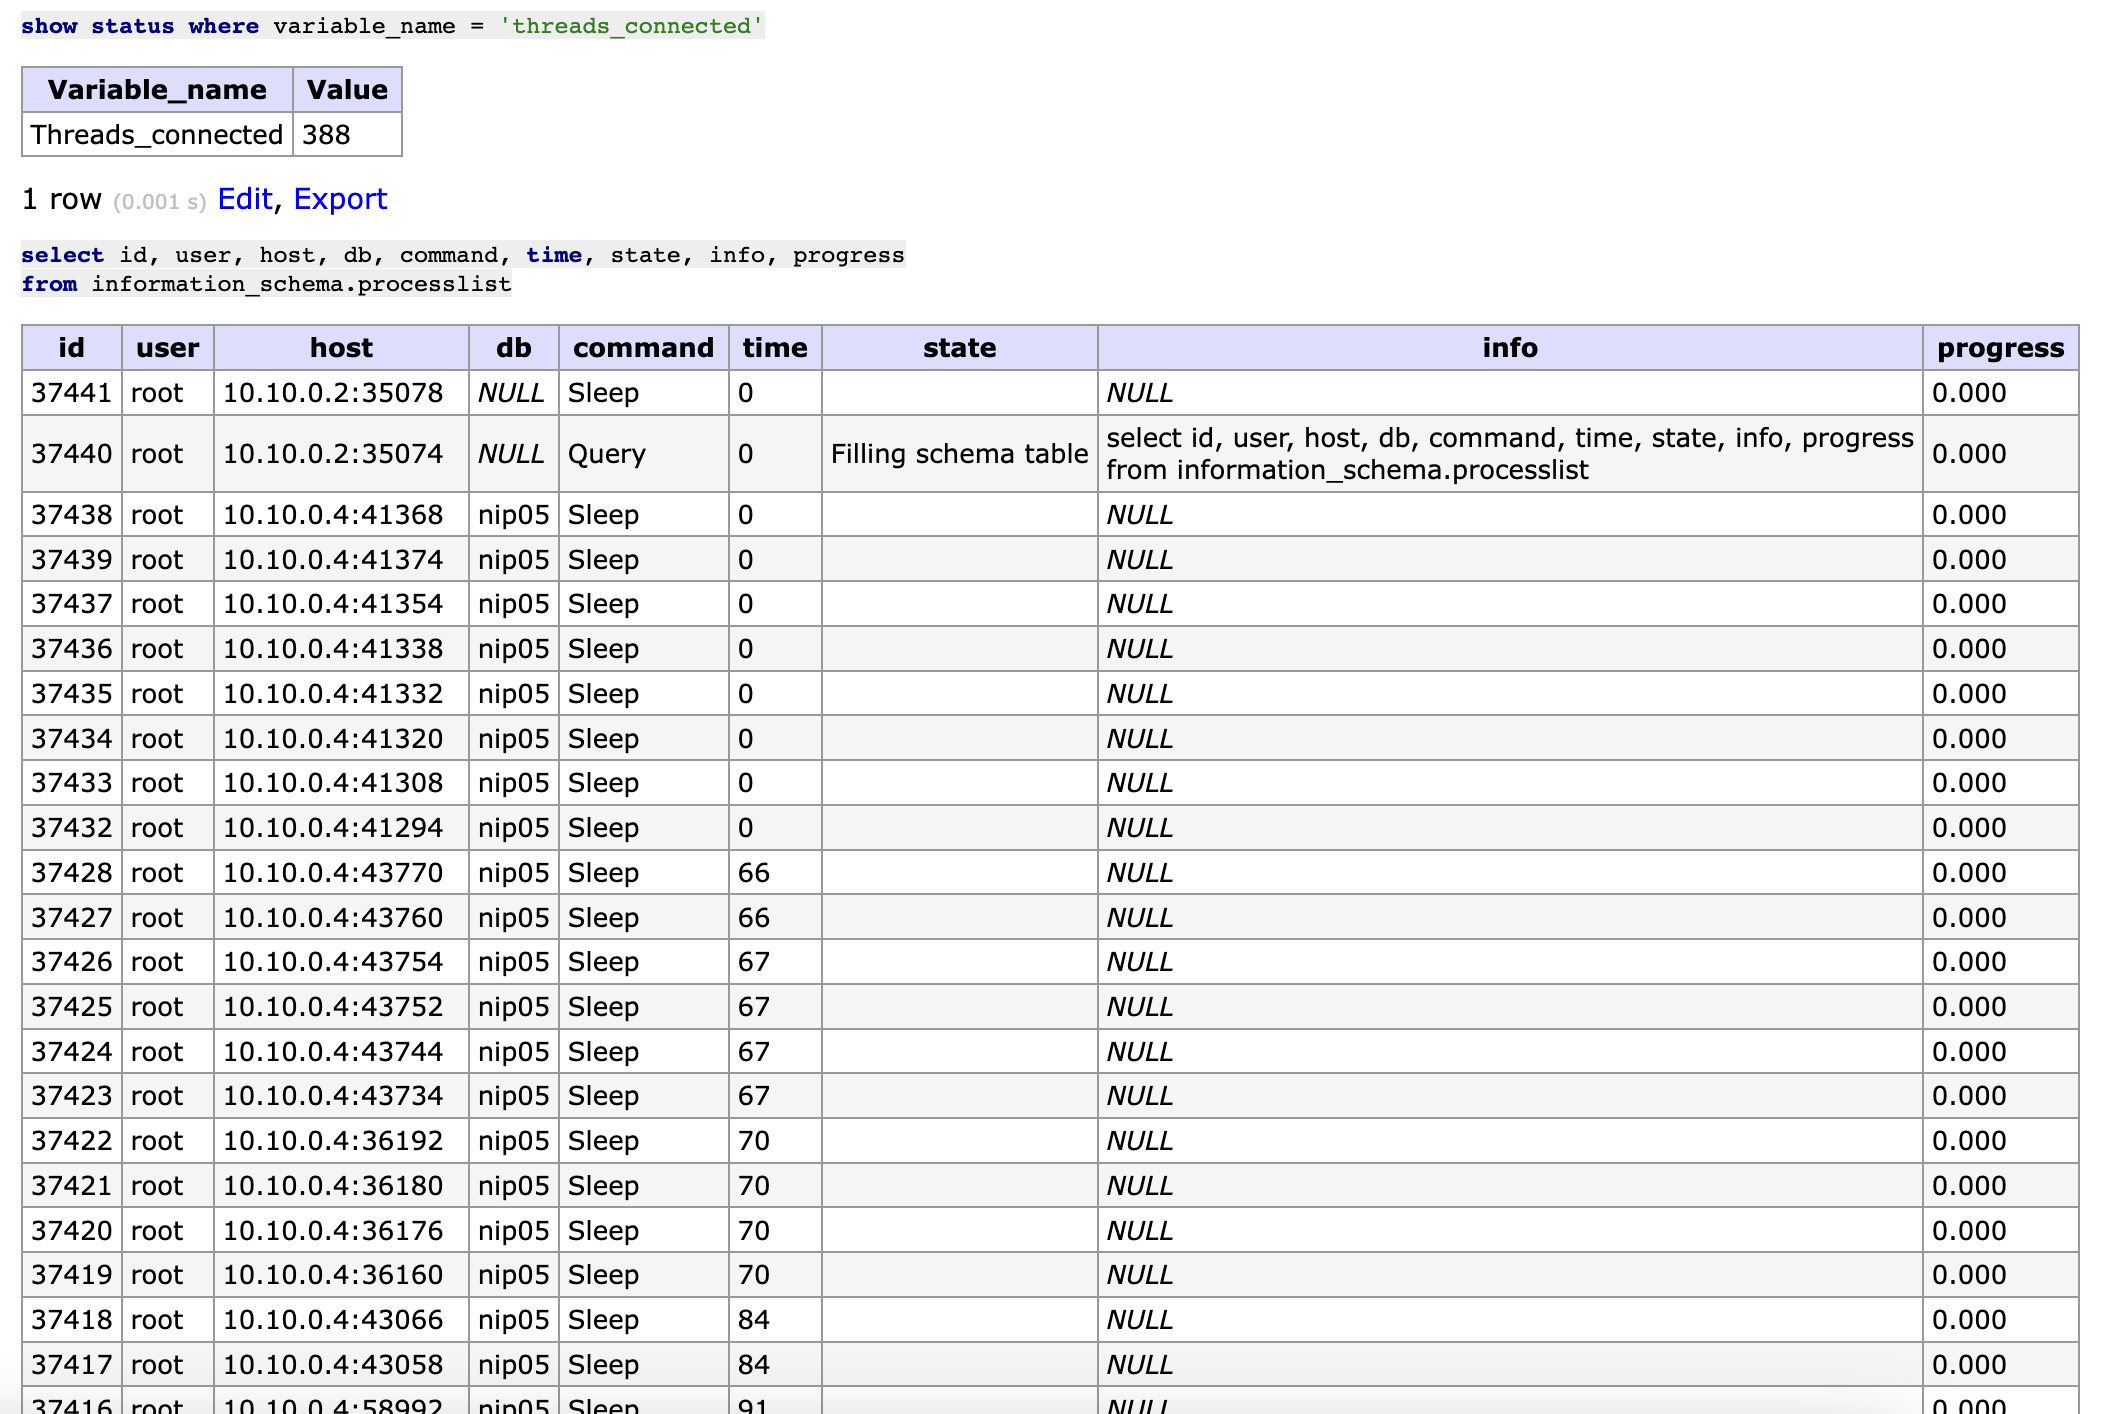2106x1414 pixels.
Task: Select host 10.10.0.4:41308 cell
Action: tap(341, 783)
